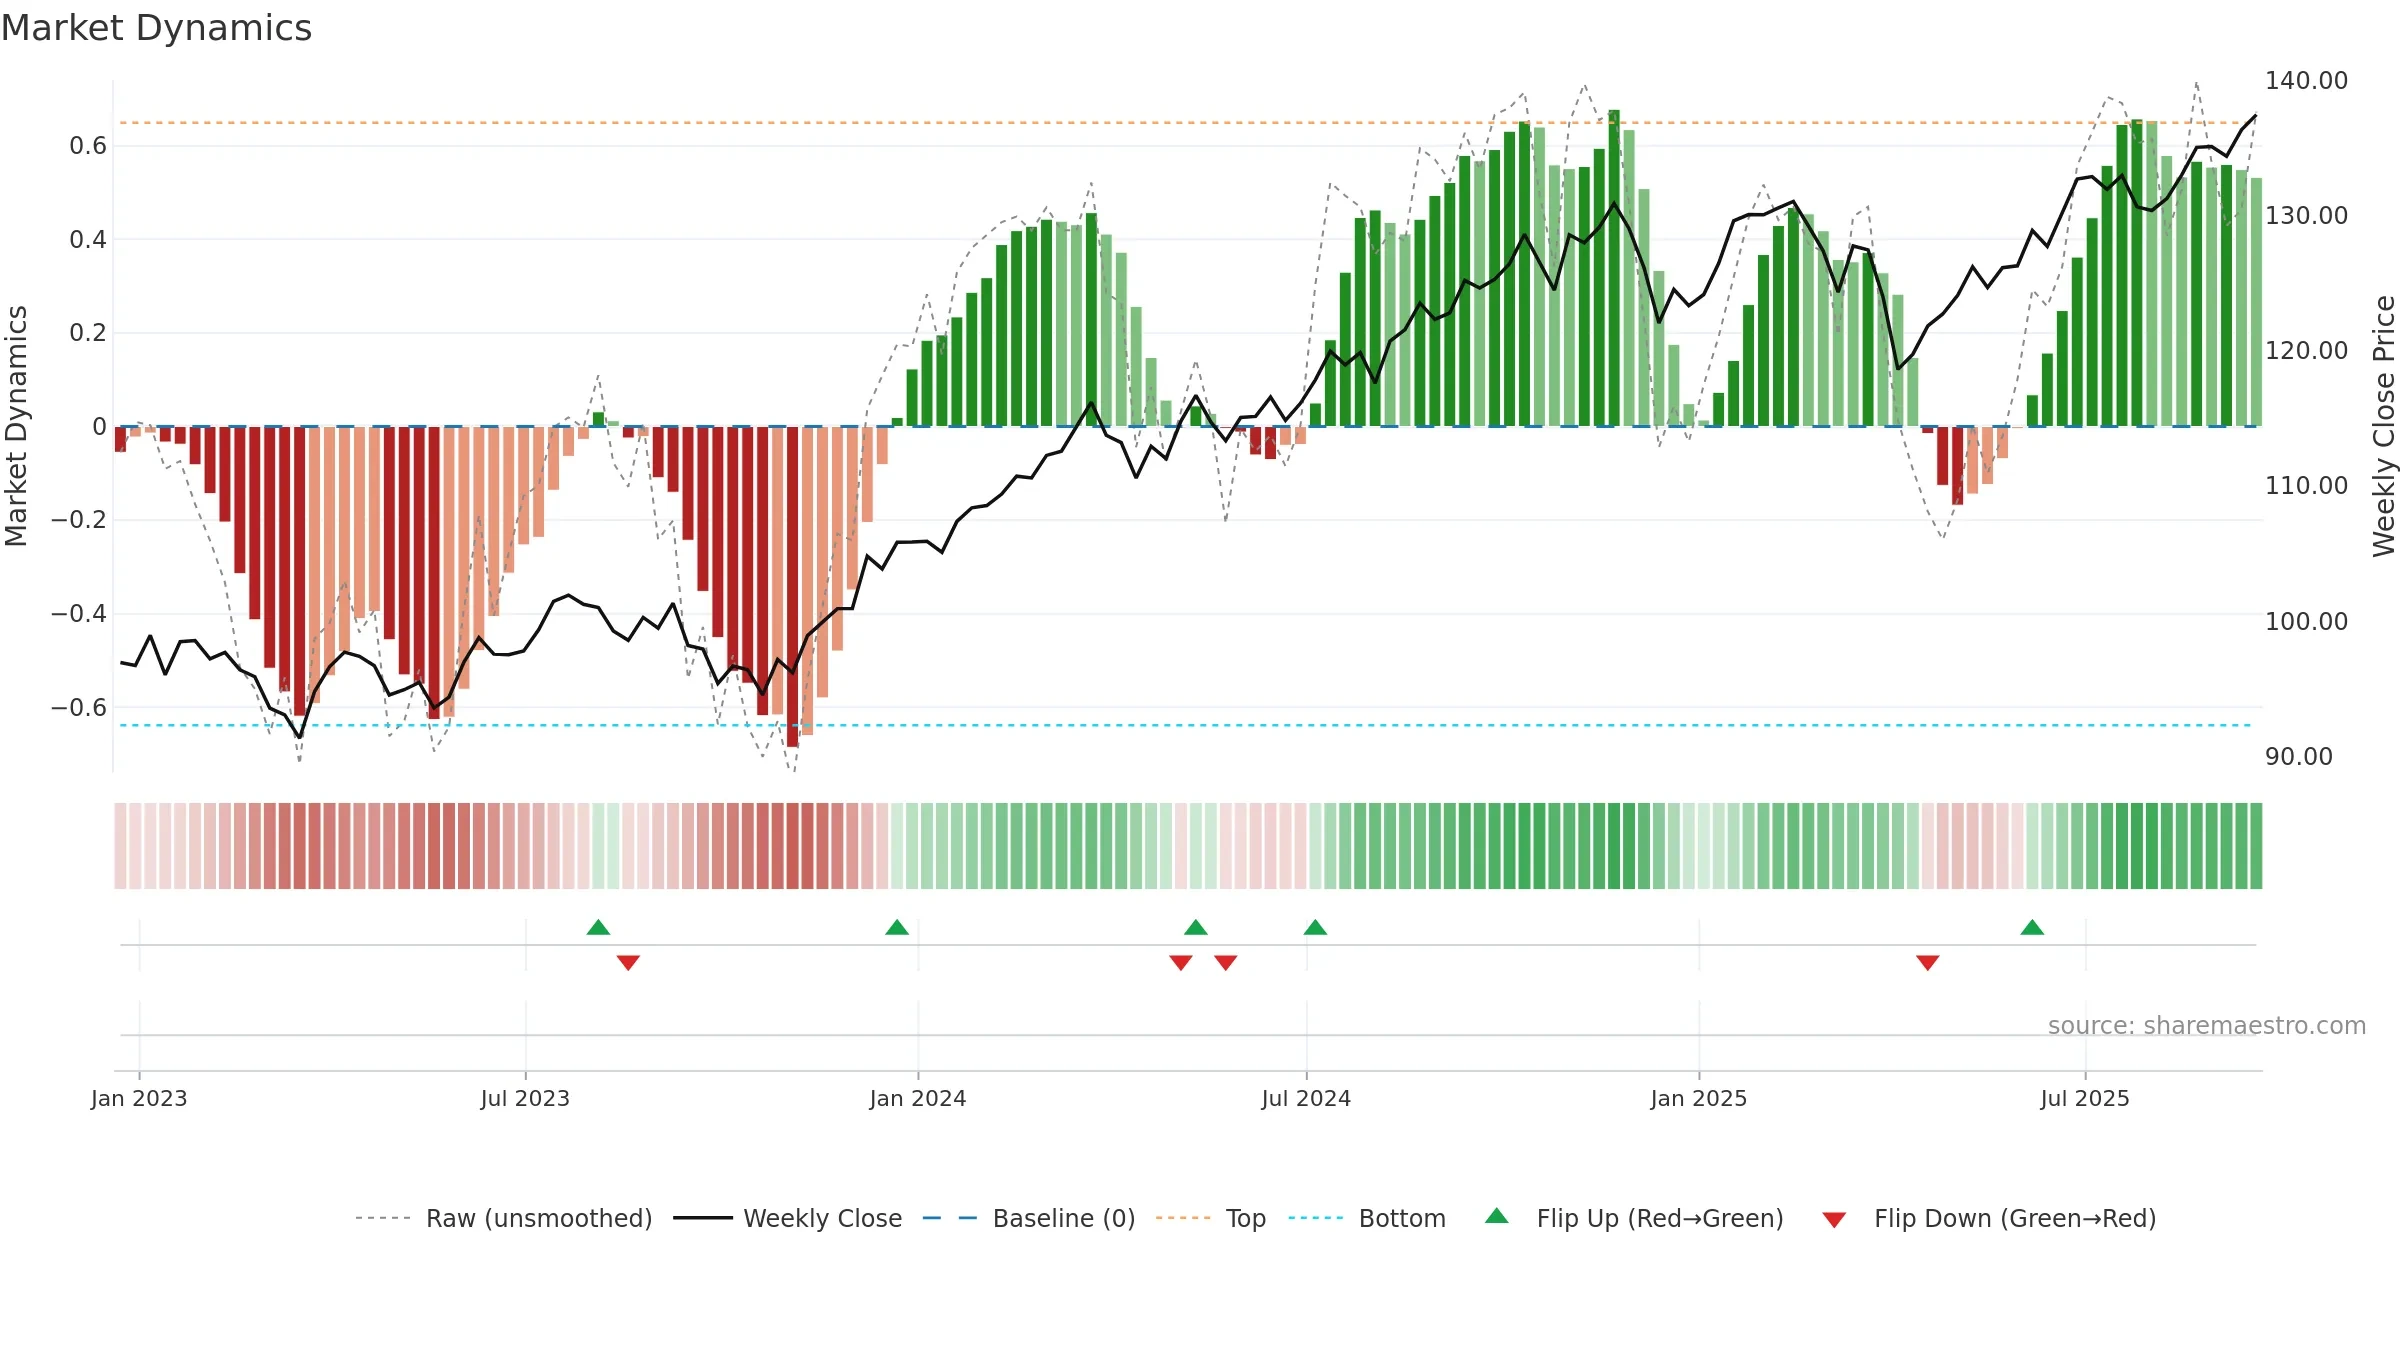Click the earliest red flip-down marker after Jul 2023
2400x1350 pixels.
[x=628, y=963]
